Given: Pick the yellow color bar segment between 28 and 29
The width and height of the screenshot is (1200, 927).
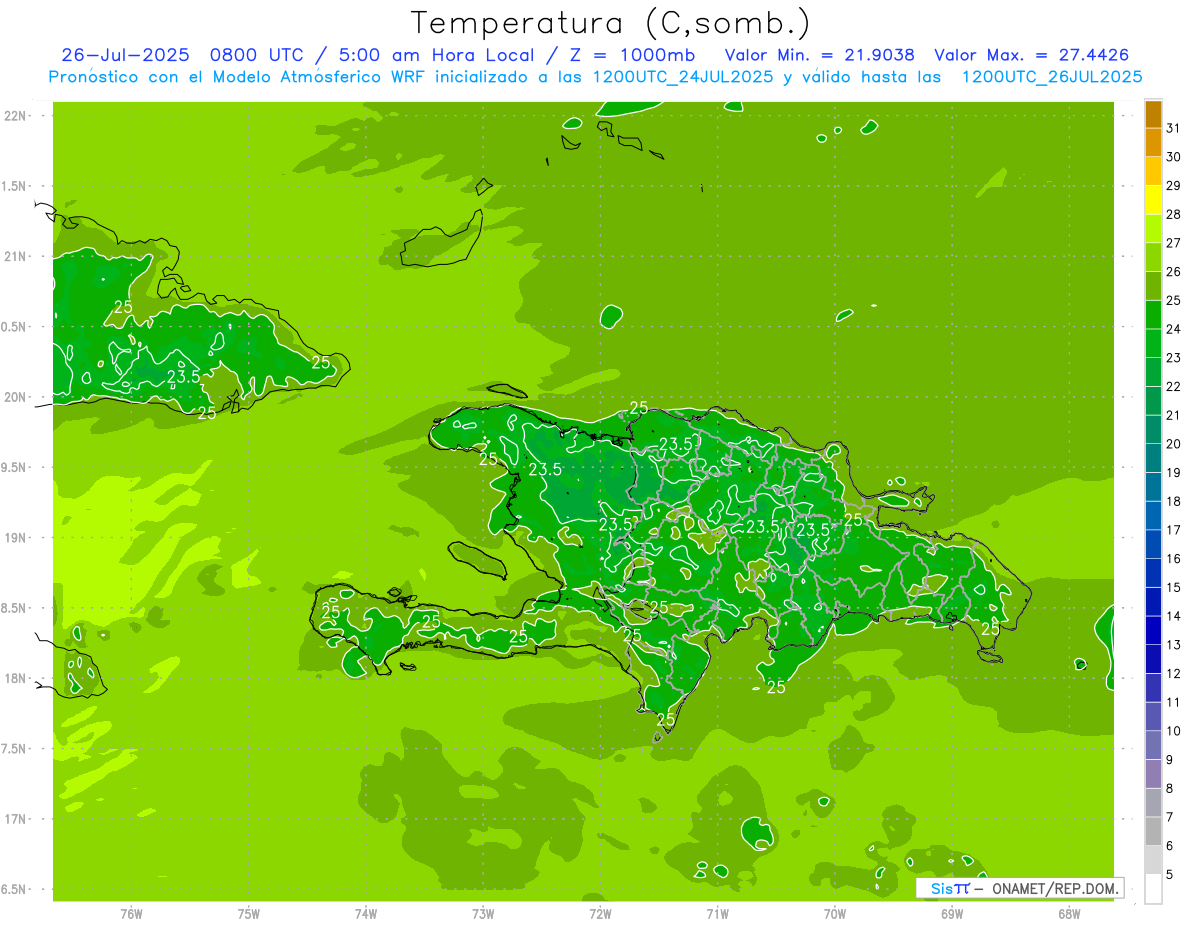Looking at the screenshot, I should tap(1153, 200).
